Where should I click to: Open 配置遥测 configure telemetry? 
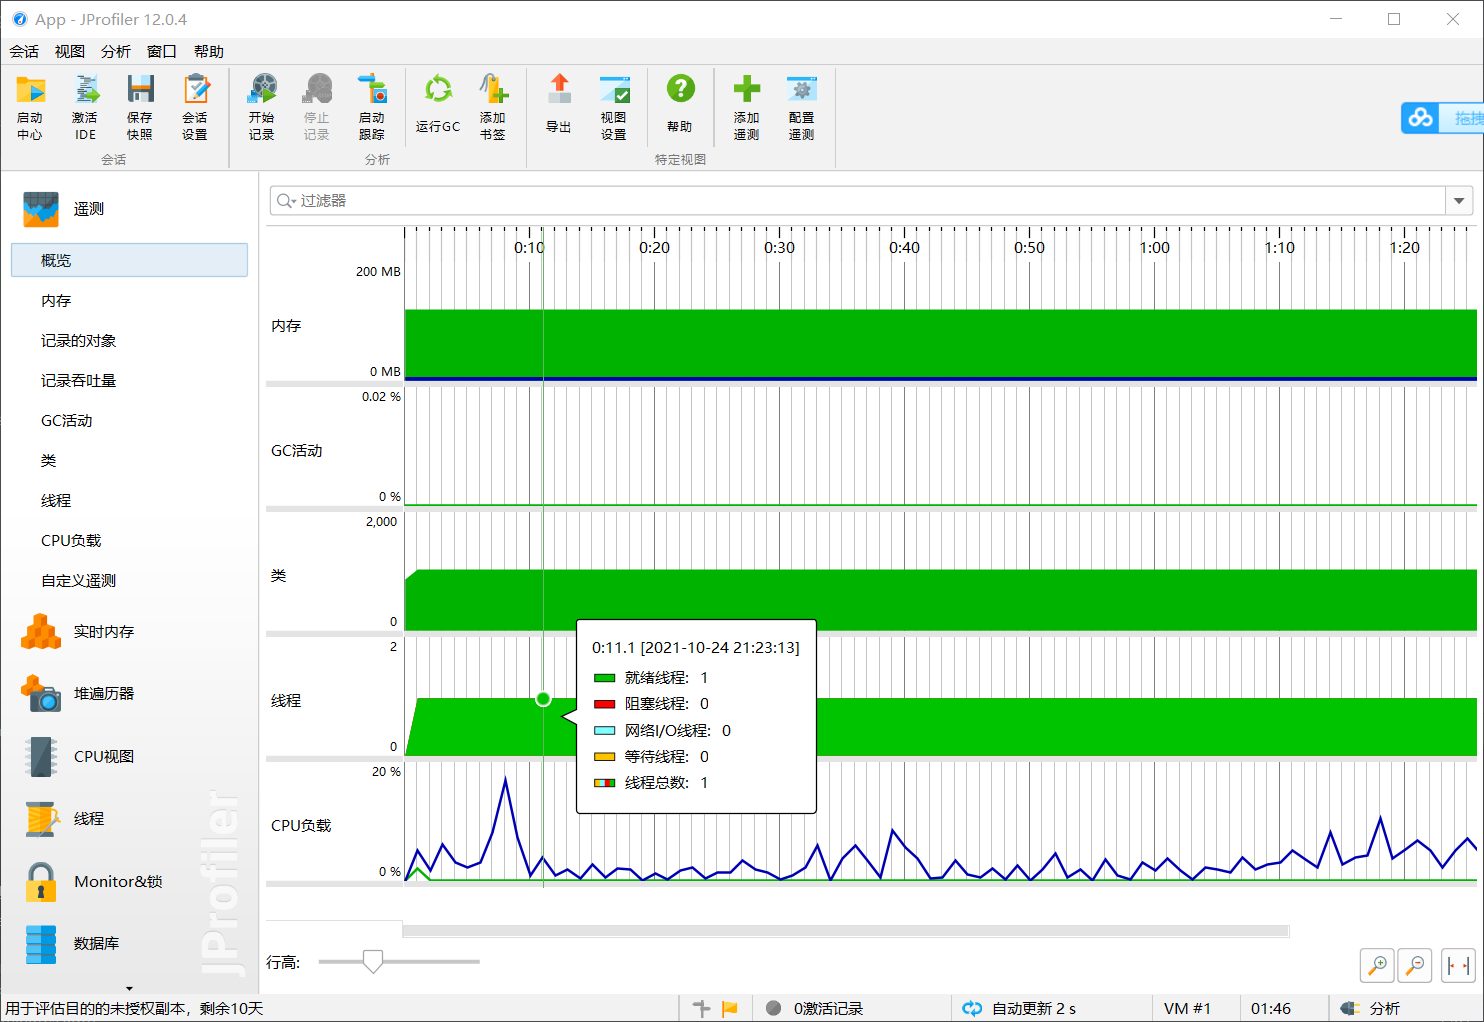tap(802, 107)
